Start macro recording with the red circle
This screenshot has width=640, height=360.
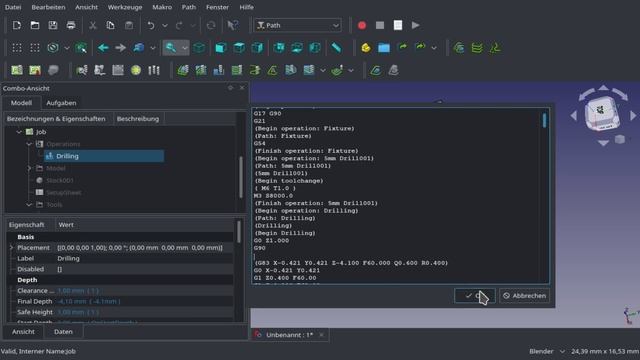click(x=362, y=25)
